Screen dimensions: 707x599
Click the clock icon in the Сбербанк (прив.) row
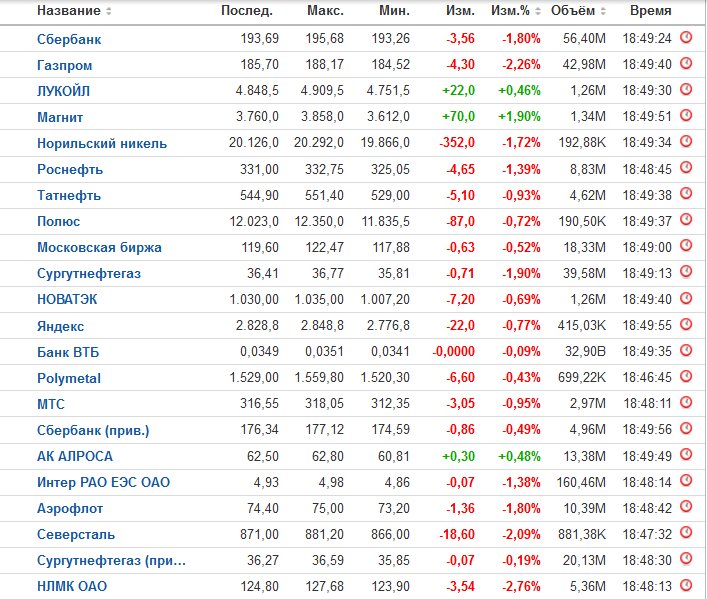(x=686, y=428)
